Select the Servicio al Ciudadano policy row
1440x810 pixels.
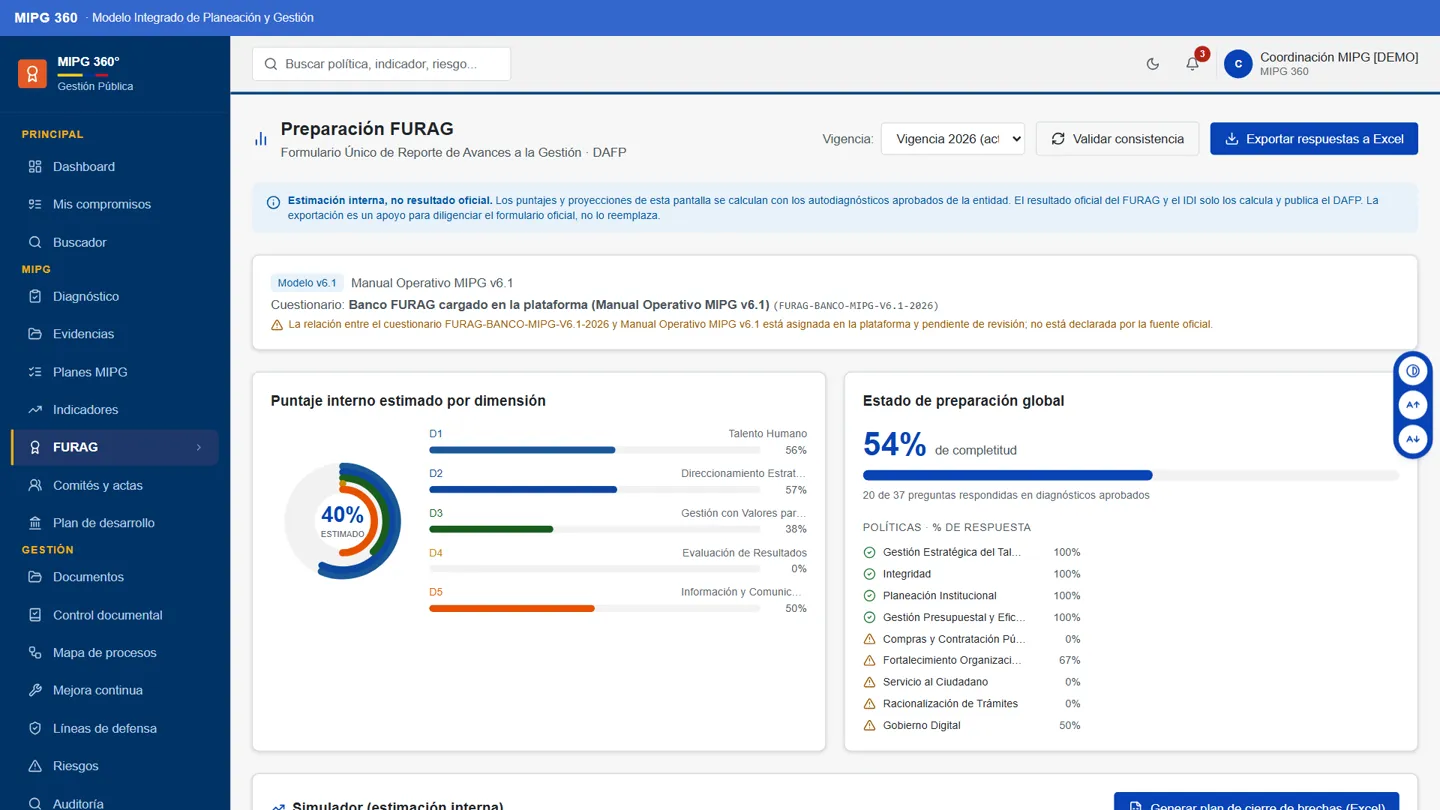point(972,682)
